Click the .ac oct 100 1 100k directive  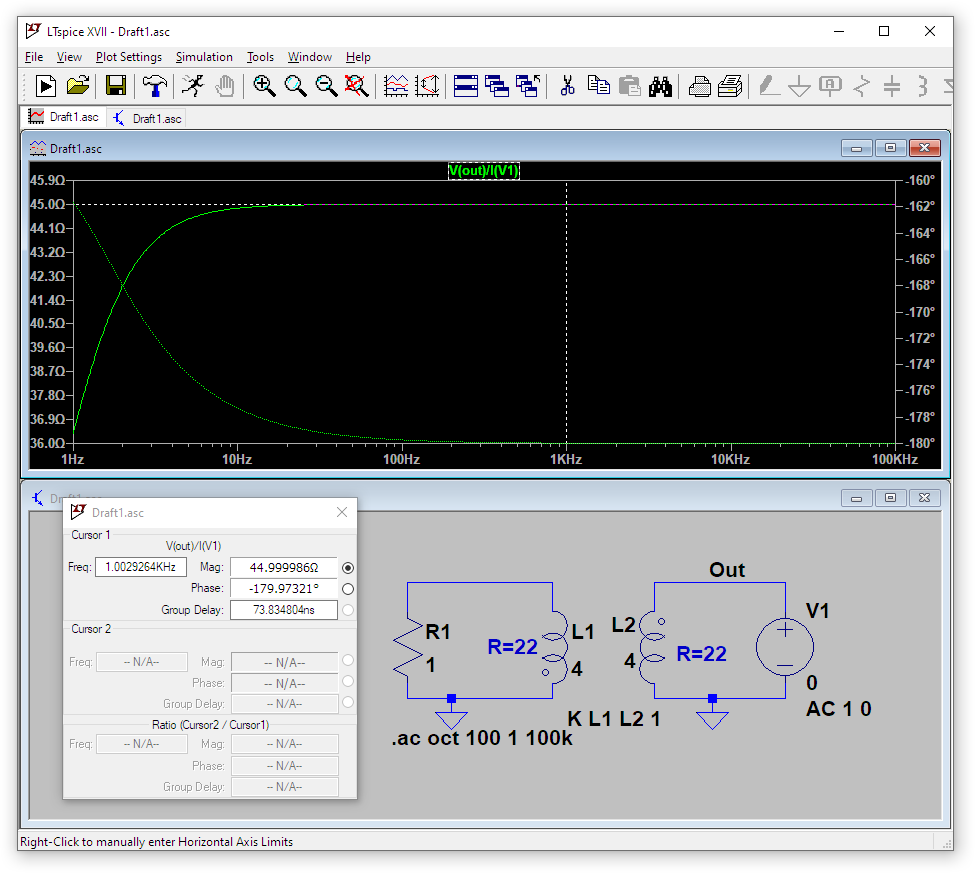click(x=481, y=740)
